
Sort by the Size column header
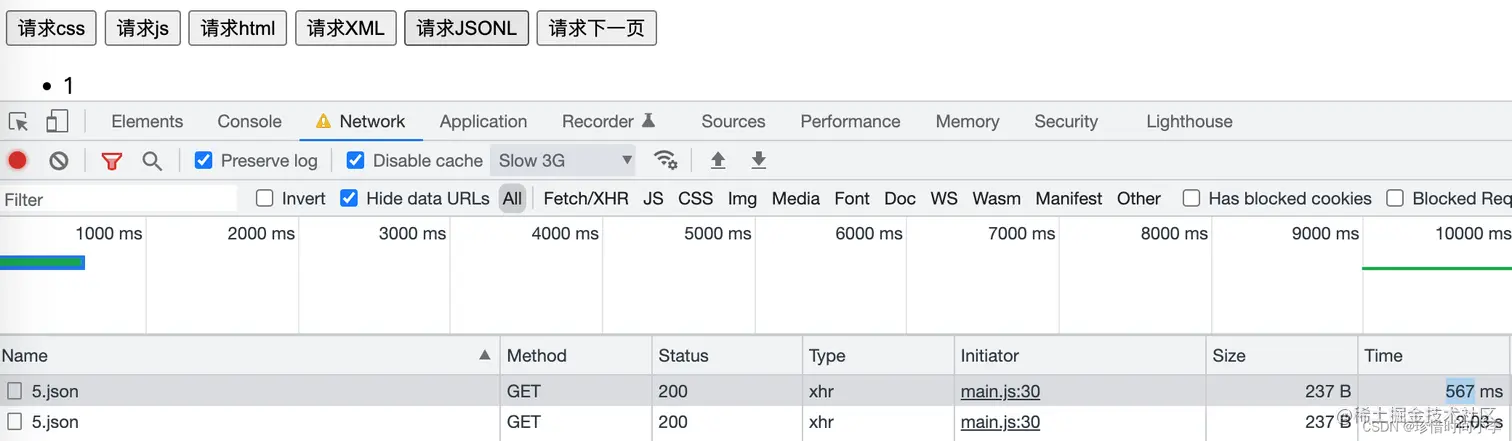(1282, 355)
